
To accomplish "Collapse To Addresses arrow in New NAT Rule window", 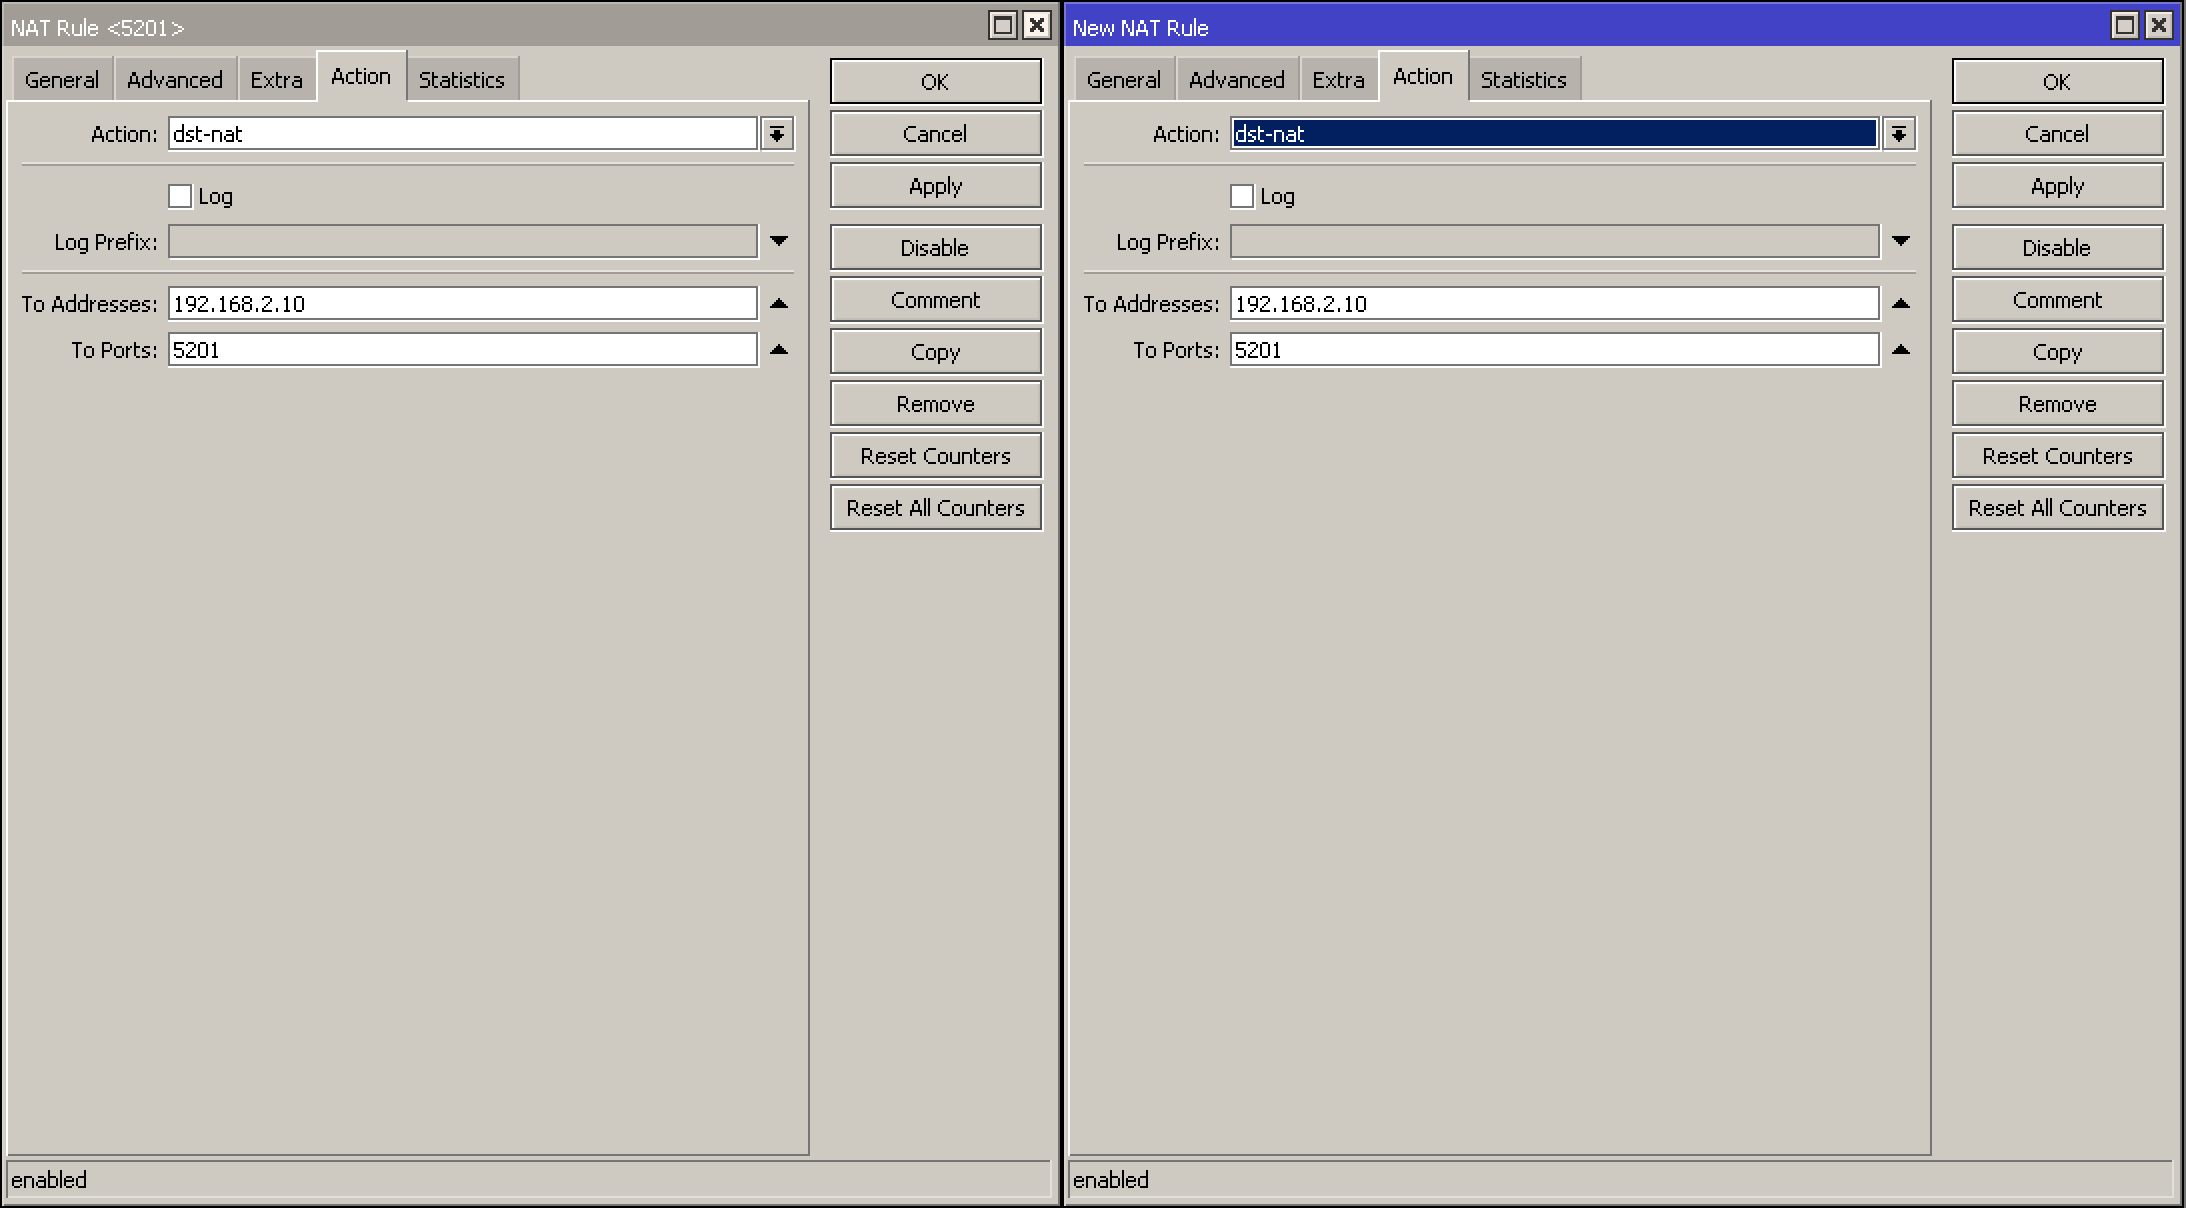I will (1901, 303).
